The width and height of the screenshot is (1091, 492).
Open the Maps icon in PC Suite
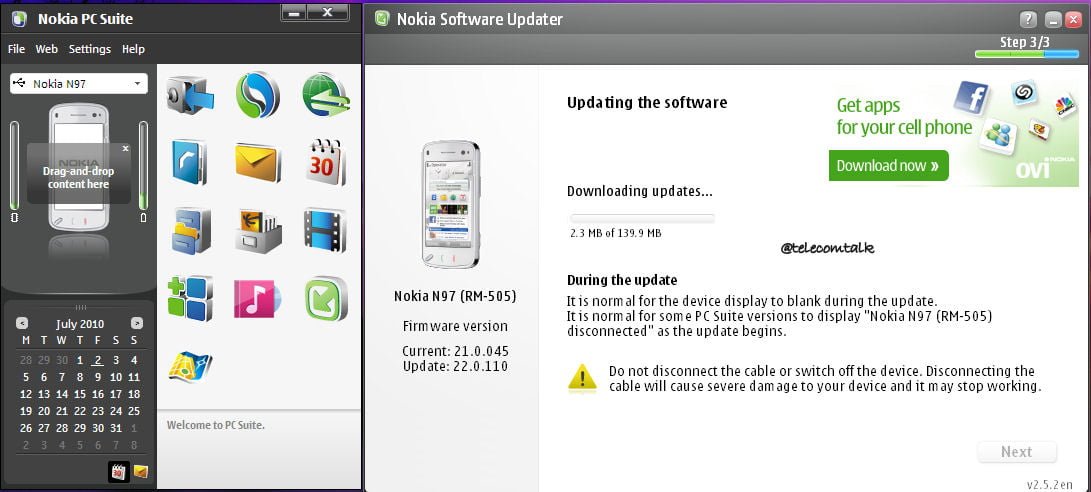pos(190,366)
